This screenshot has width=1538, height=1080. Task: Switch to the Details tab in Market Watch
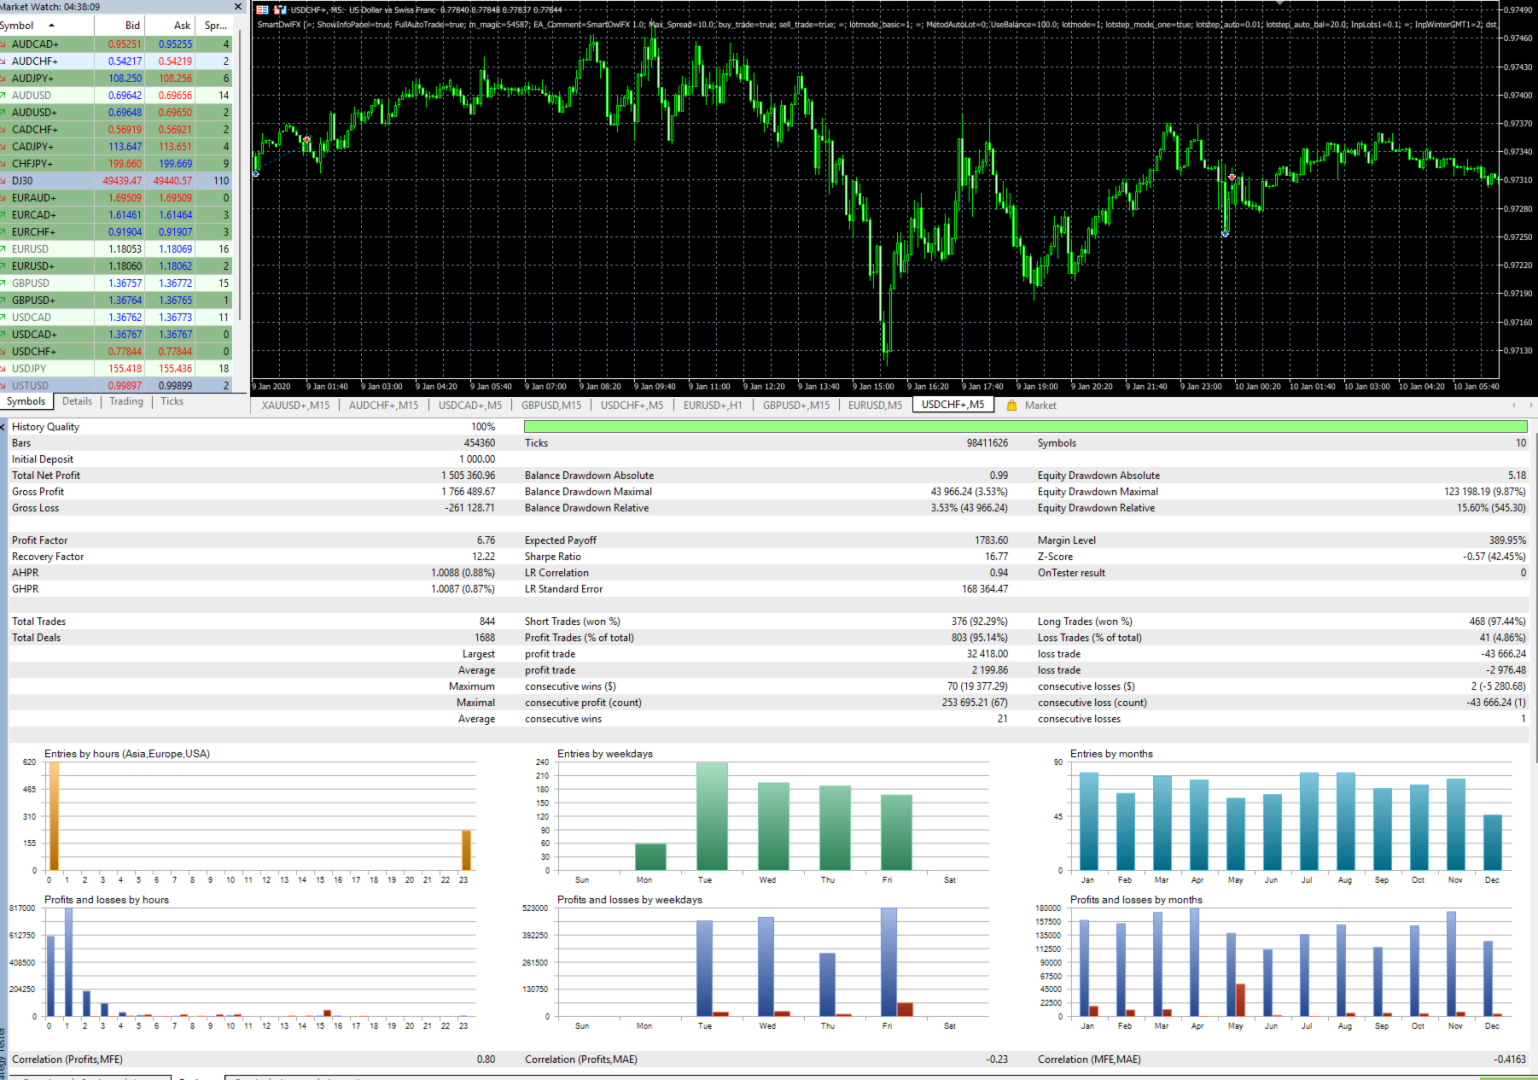coord(77,401)
